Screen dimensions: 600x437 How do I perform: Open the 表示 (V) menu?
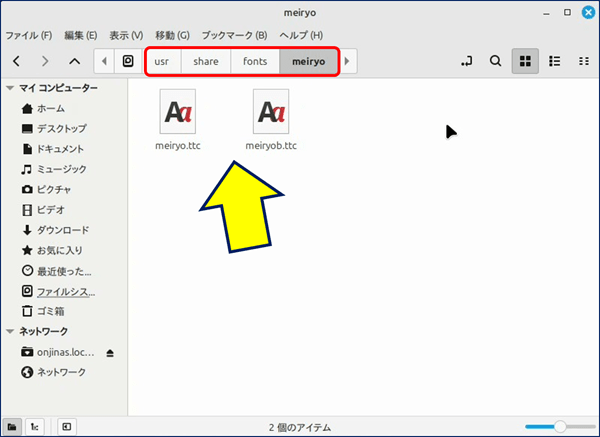[x=126, y=36]
